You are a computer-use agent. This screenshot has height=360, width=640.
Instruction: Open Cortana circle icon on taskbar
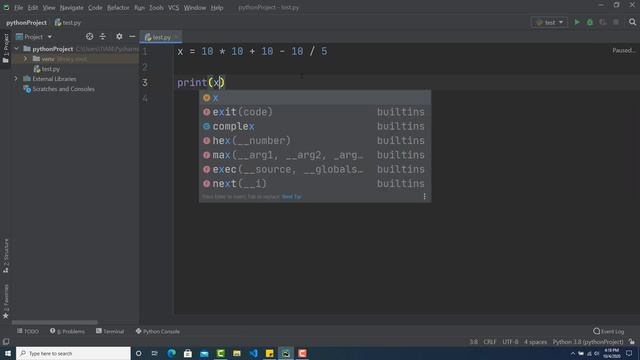pyautogui.click(x=138, y=353)
